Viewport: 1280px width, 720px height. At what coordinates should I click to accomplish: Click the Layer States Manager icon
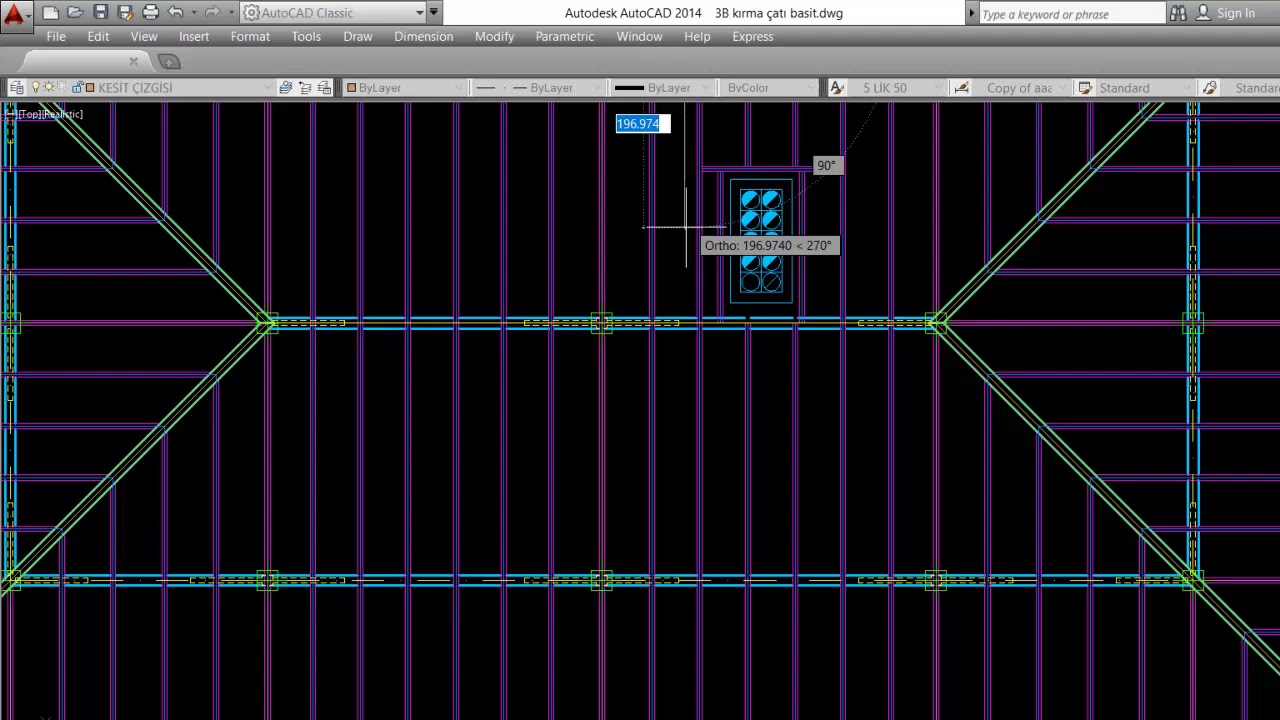pyautogui.click(x=324, y=88)
